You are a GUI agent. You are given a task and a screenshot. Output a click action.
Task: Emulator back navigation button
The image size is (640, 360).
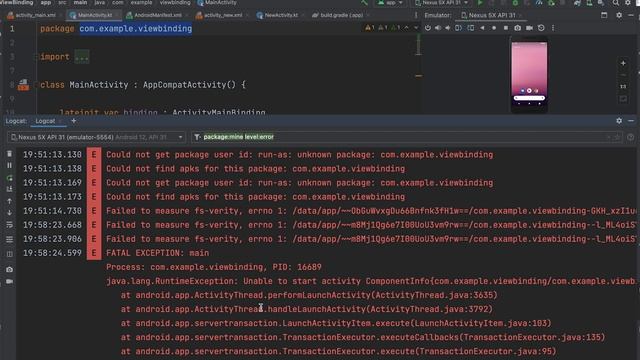pos(482,28)
